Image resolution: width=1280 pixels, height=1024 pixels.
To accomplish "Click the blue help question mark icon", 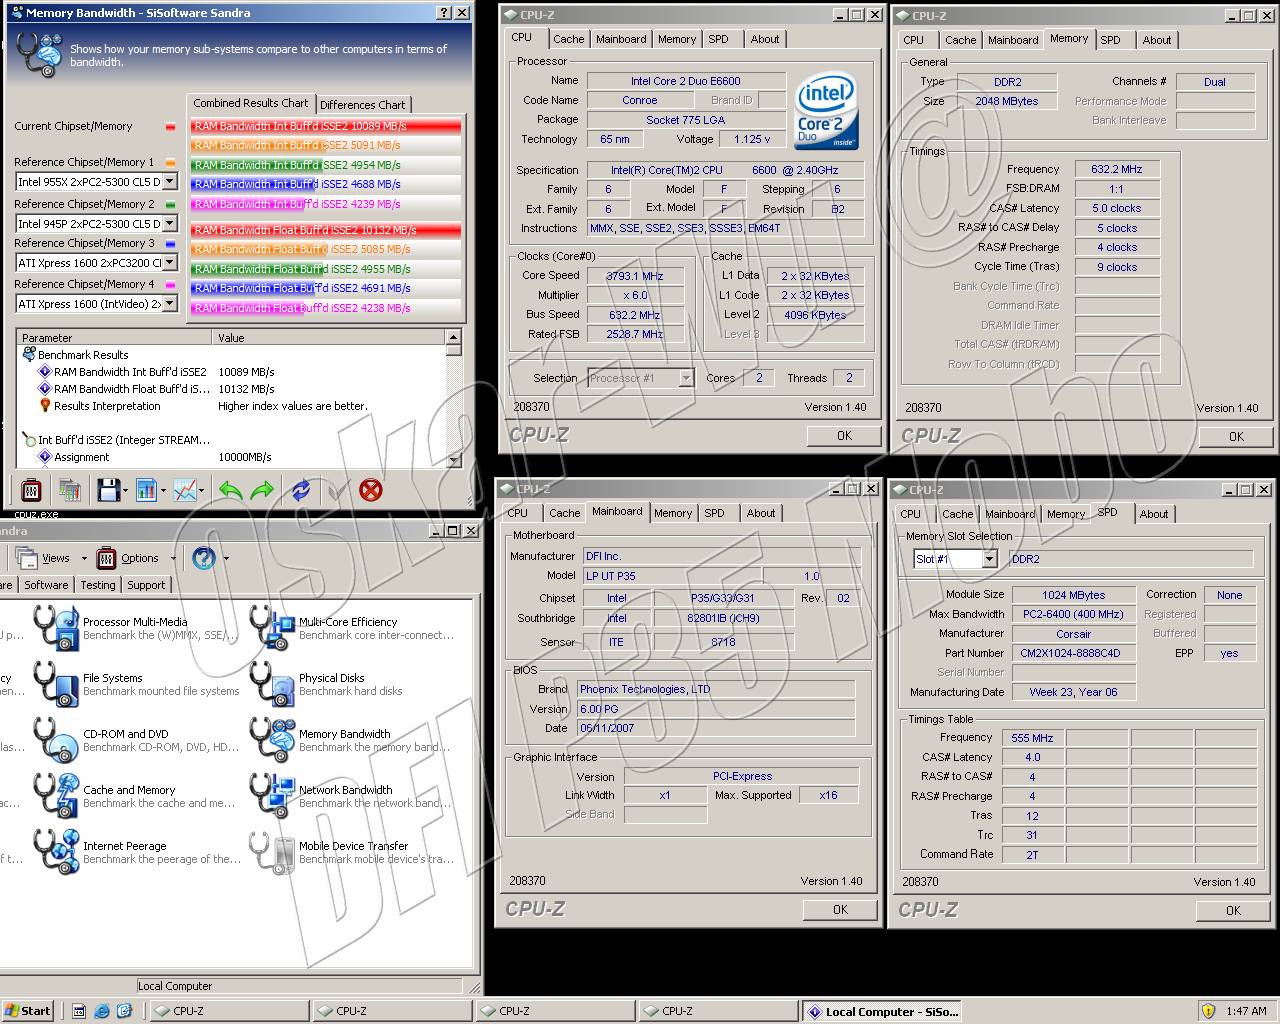I will [204, 558].
